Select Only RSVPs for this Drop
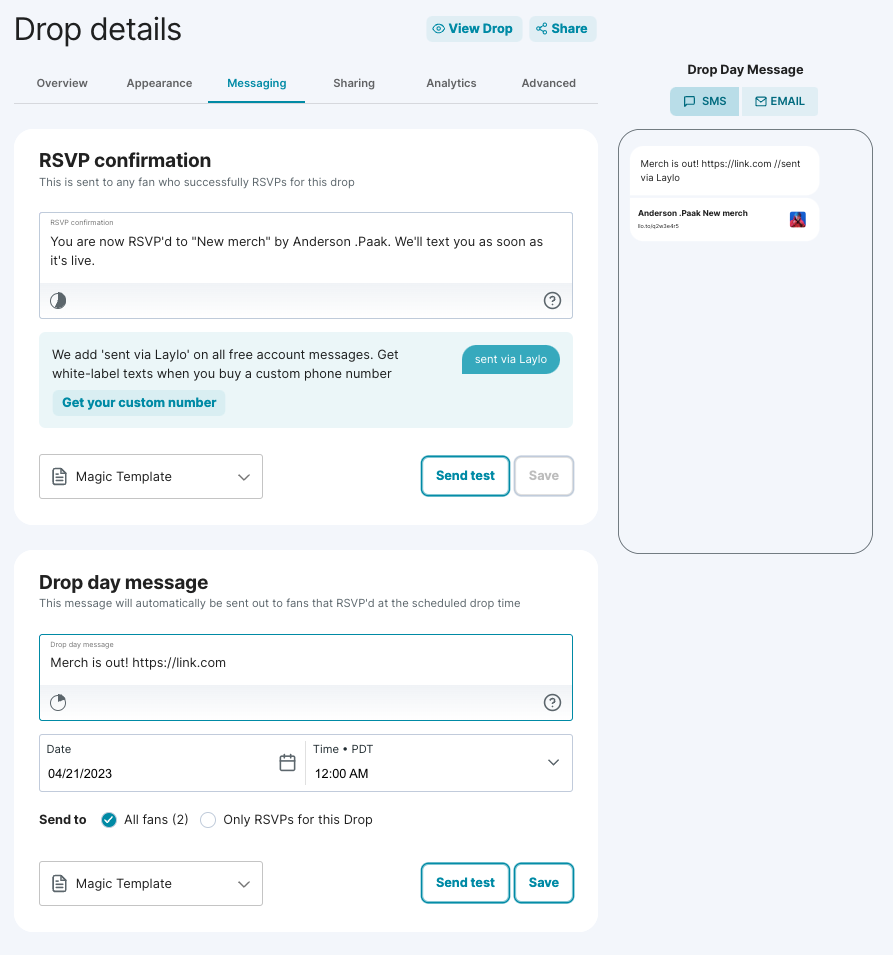893x955 pixels. pos(208,820)
